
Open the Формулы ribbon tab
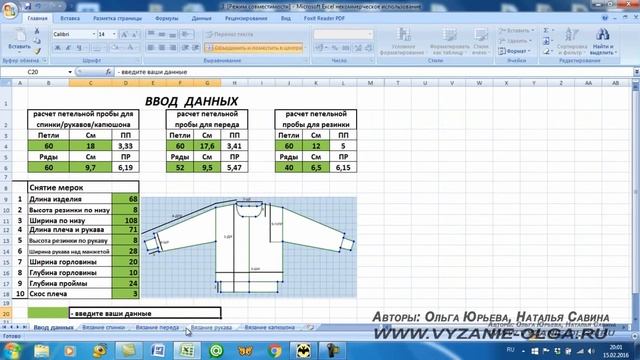167,18
